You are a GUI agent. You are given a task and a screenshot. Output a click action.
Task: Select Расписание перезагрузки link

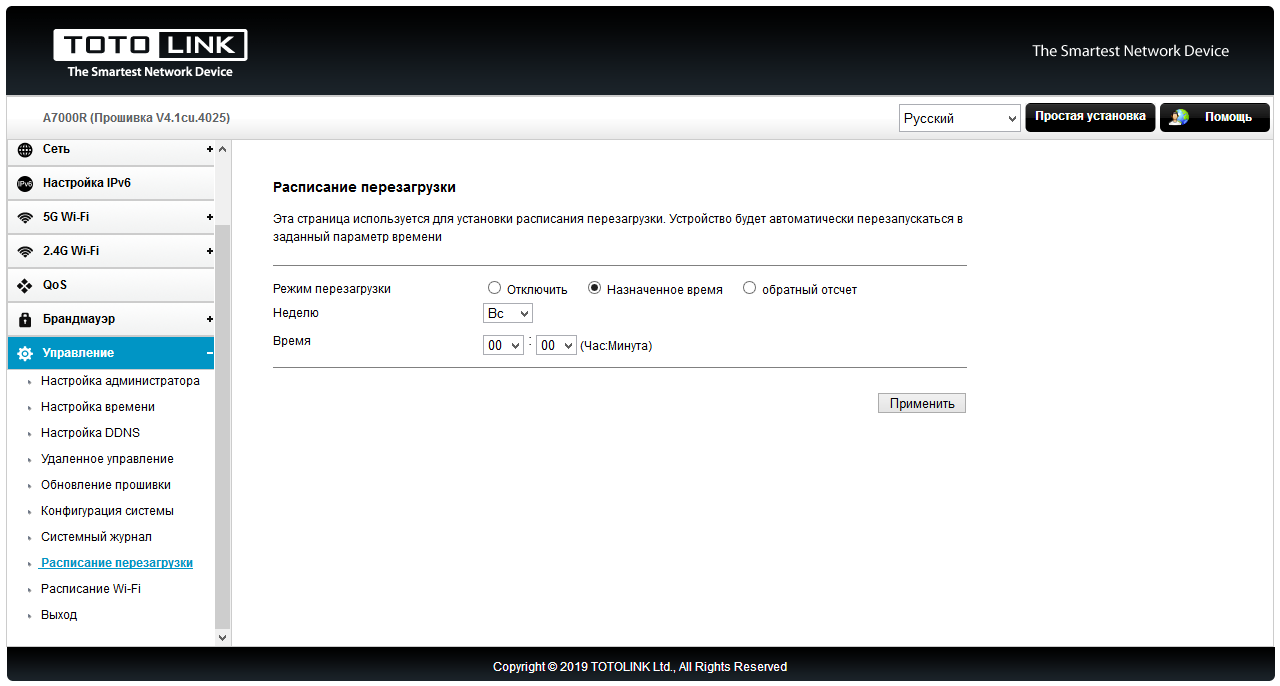click(x=117, y=563)
